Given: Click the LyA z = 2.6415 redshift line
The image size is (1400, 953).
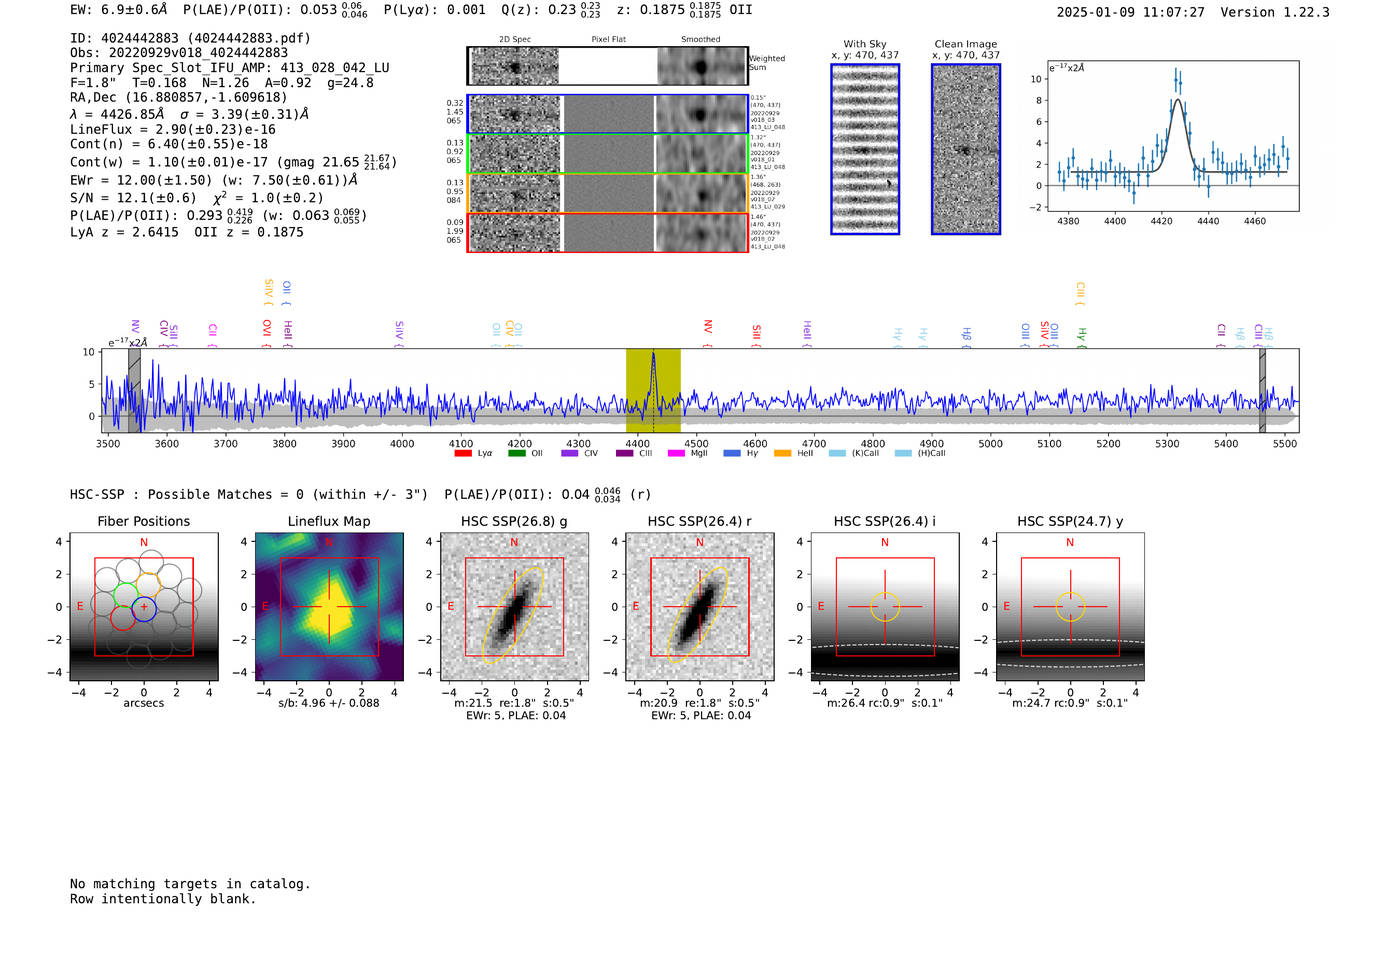Looking at the screenshot, I should point(187,232).
